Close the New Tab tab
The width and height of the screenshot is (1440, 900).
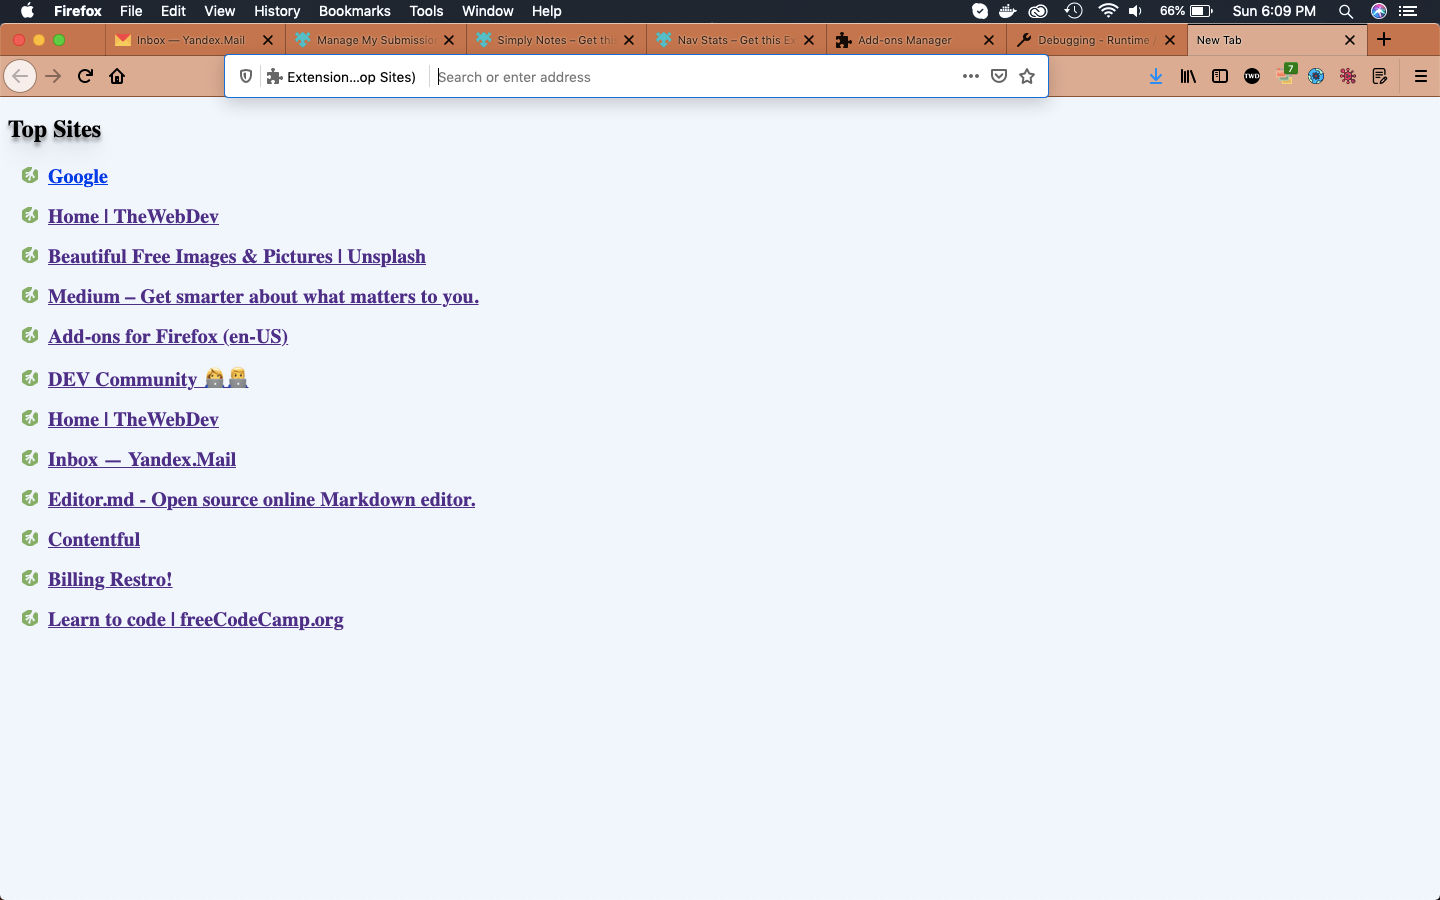[1350, 40]
